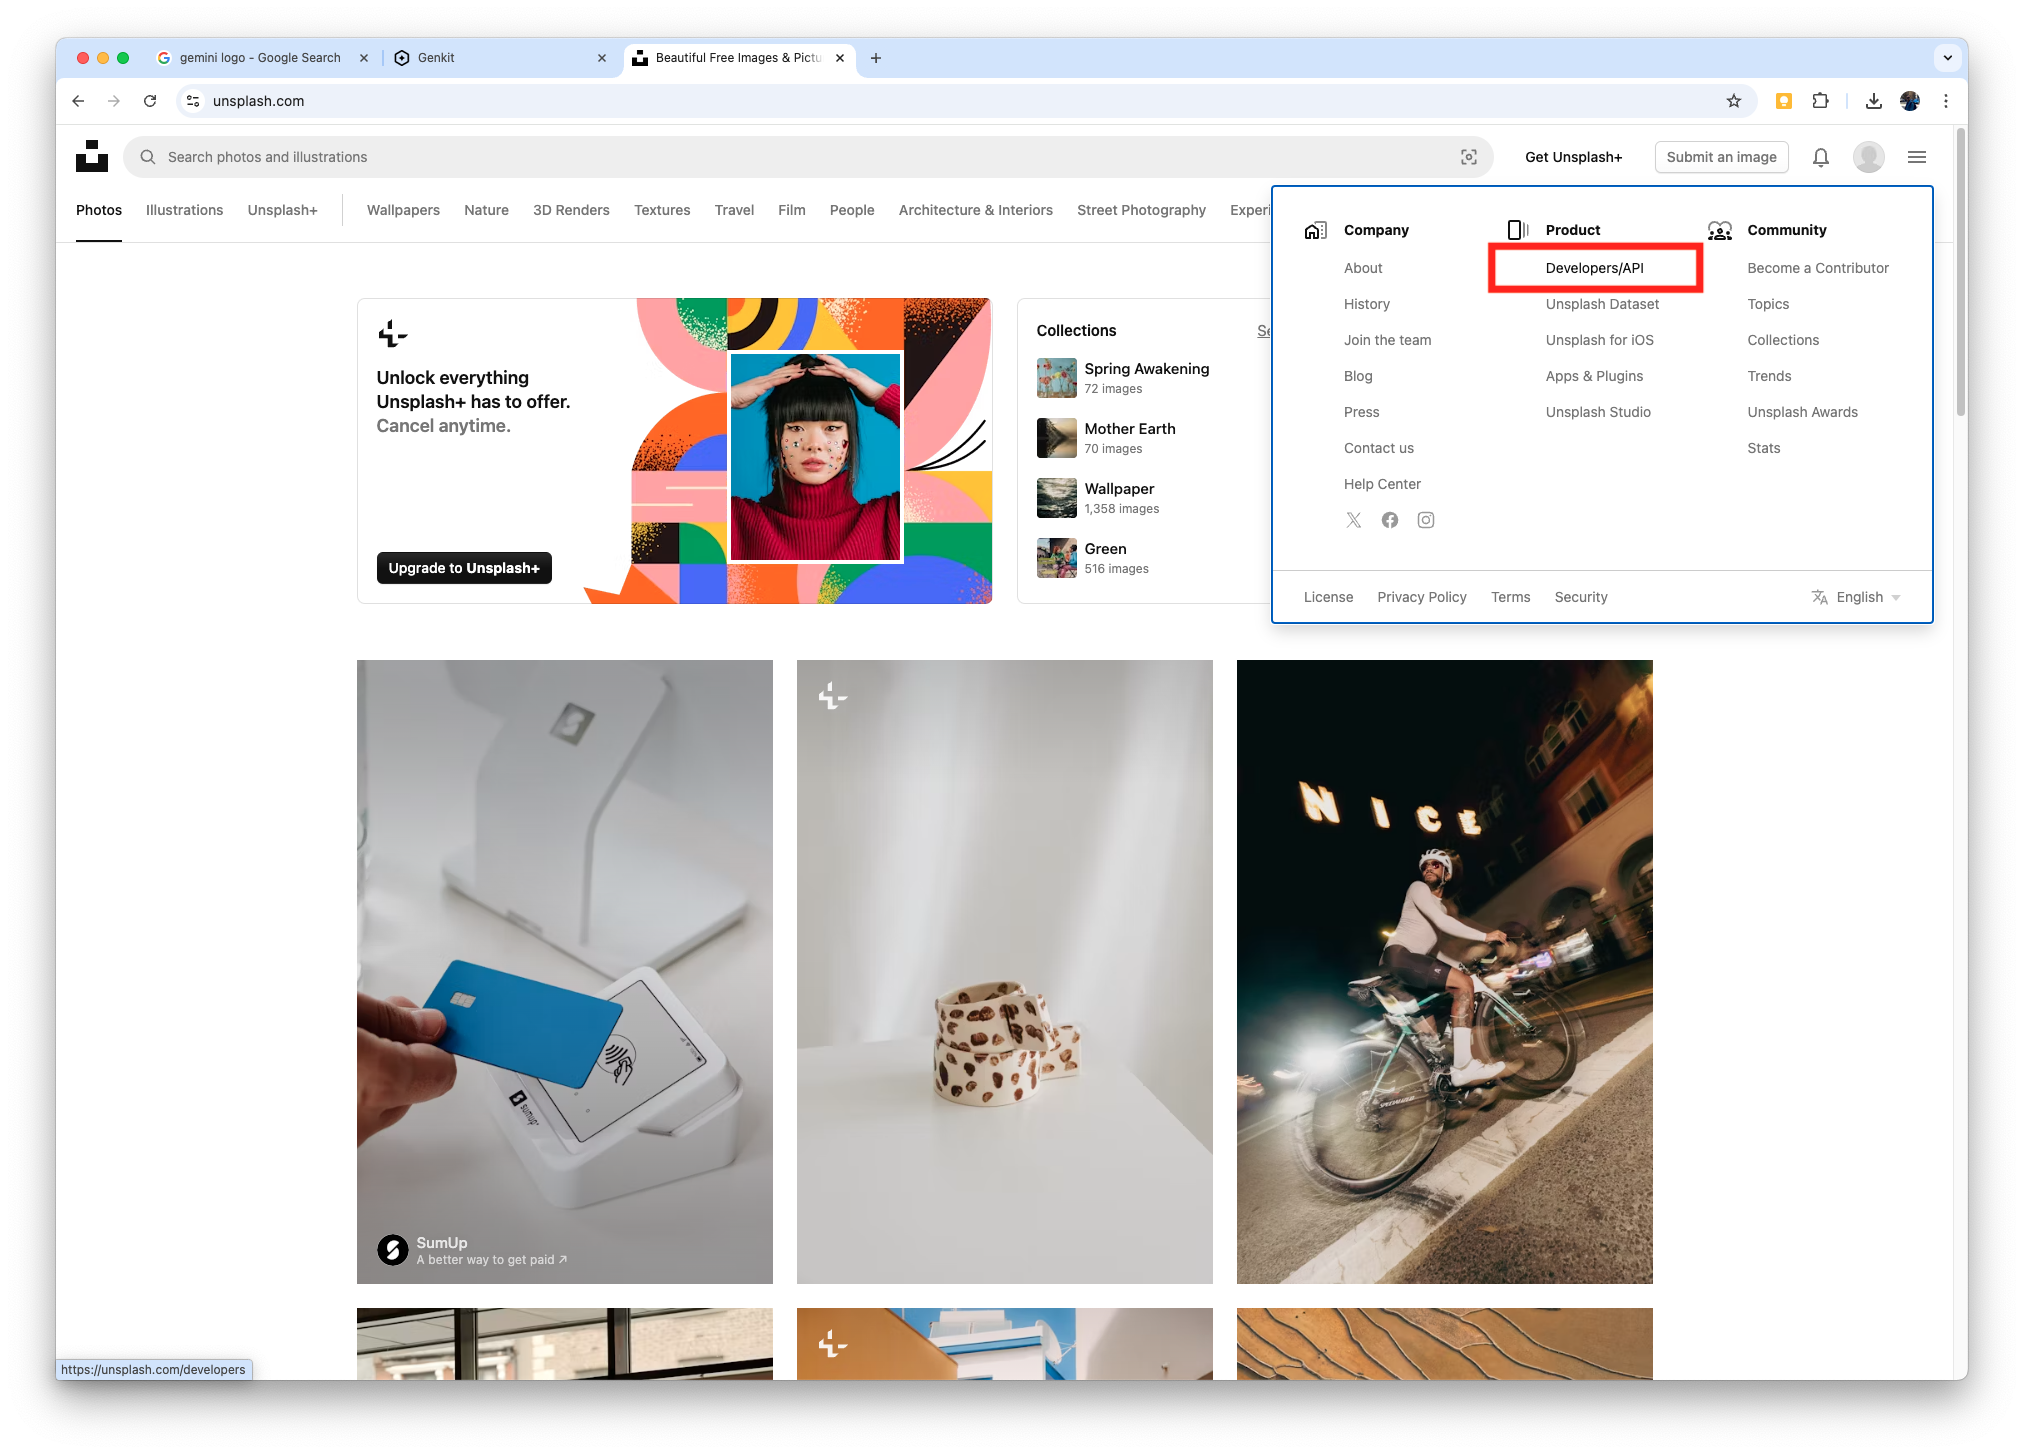Image resolution: width=2024 pixels, height=1454 pixels.
Task: Reload the page
Action: (150, 101)
